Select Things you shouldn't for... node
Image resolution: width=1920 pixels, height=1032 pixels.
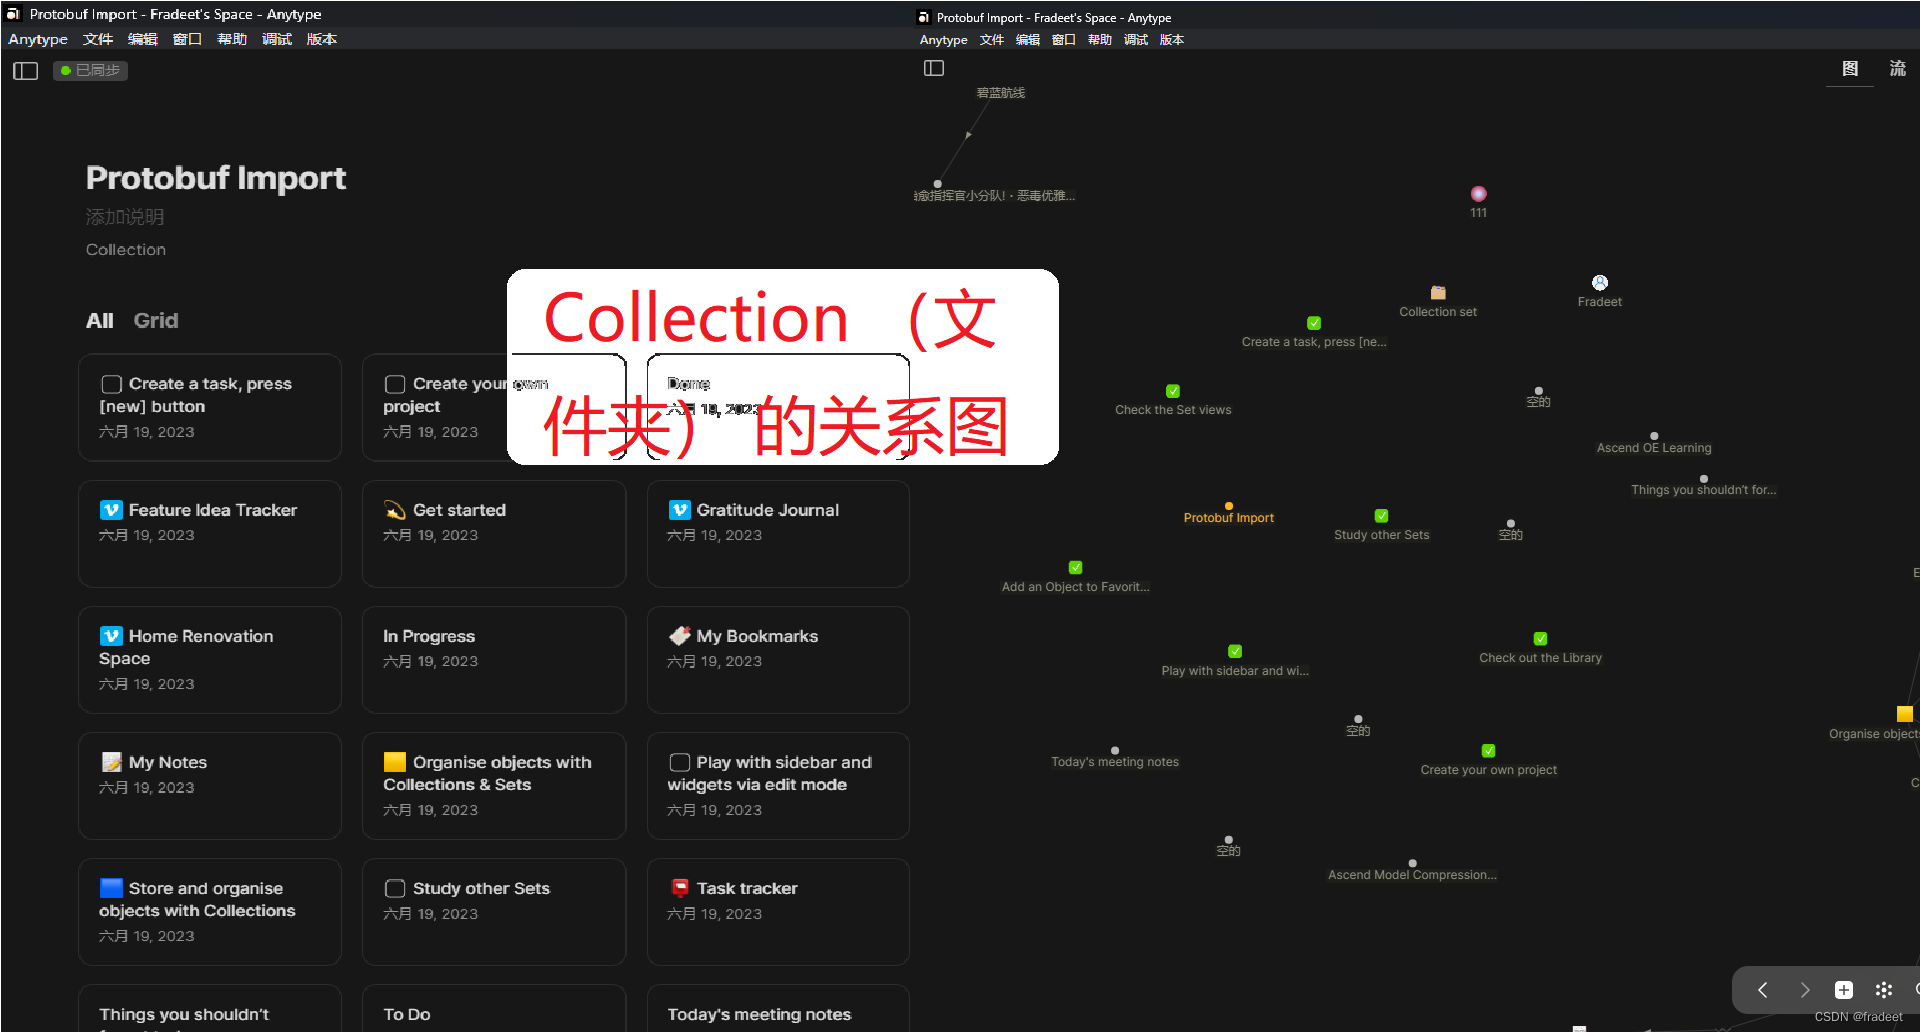tap(1704, 479)
